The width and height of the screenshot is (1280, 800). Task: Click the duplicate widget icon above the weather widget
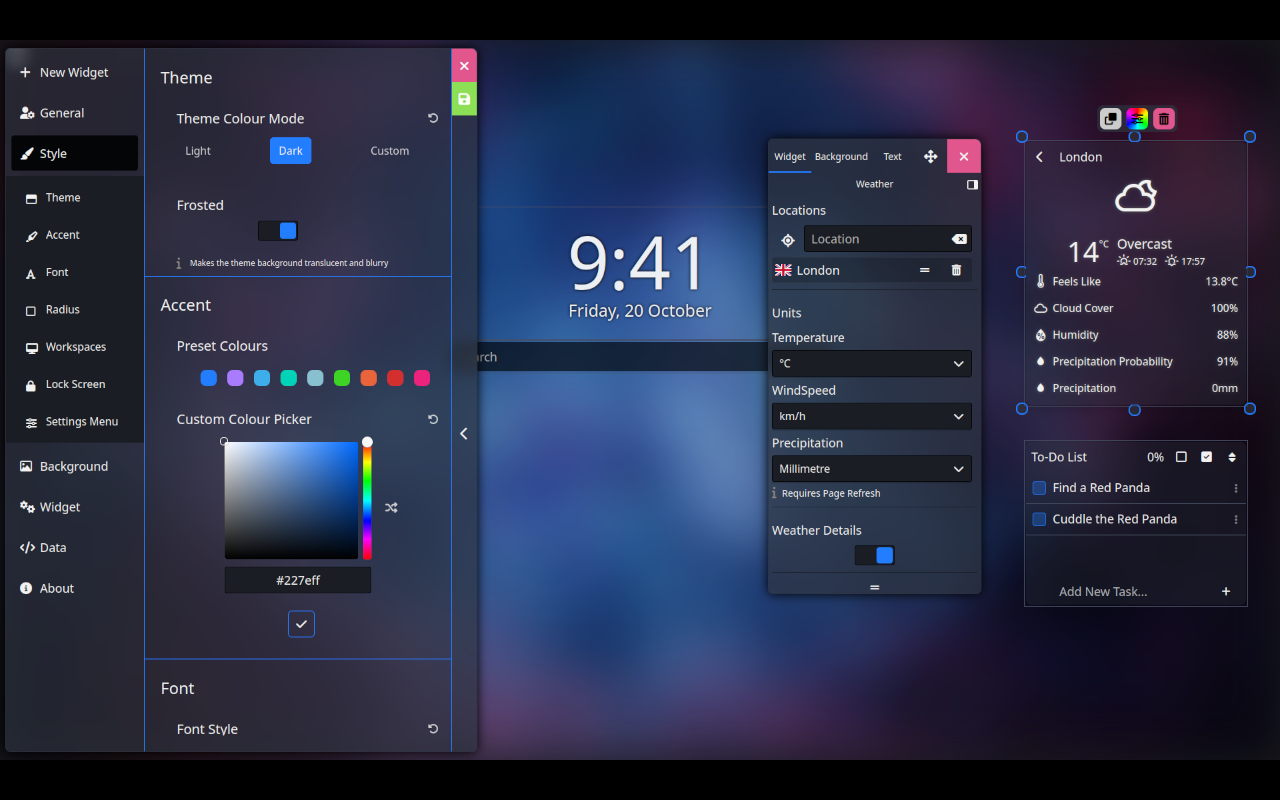point(1110,118)
